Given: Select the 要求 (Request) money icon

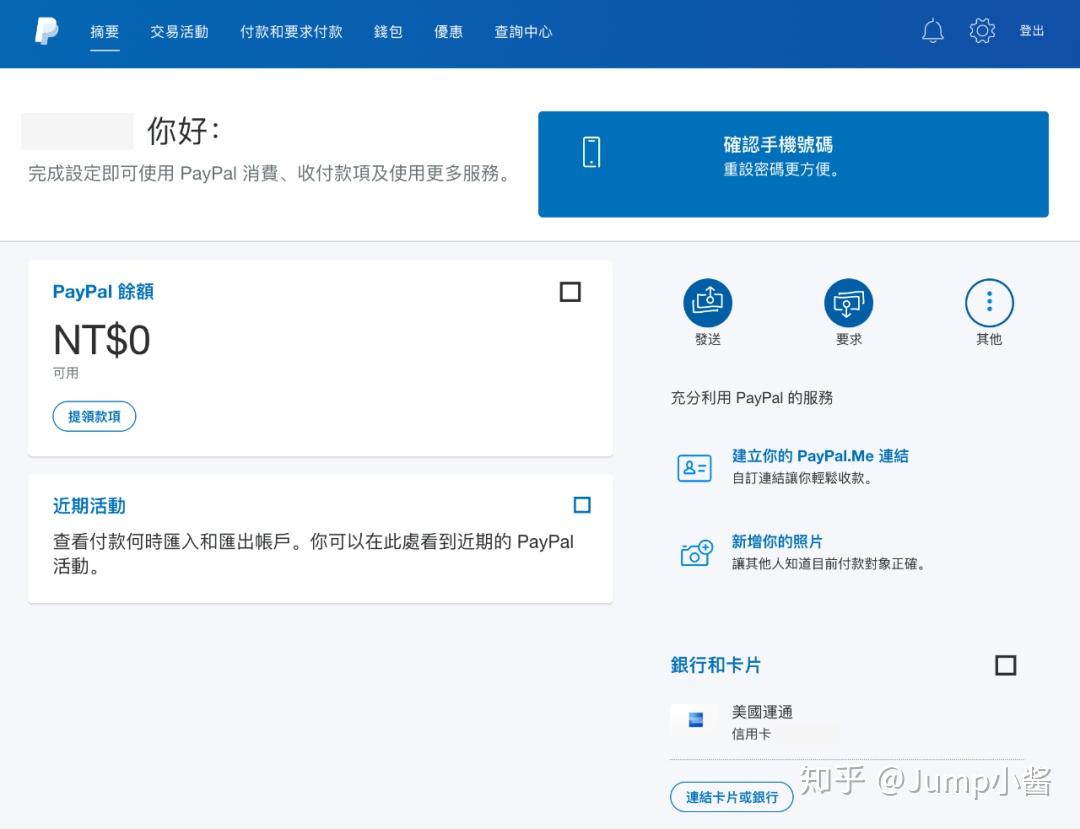Looking at the screenshot, I should [x=848, y=302].
